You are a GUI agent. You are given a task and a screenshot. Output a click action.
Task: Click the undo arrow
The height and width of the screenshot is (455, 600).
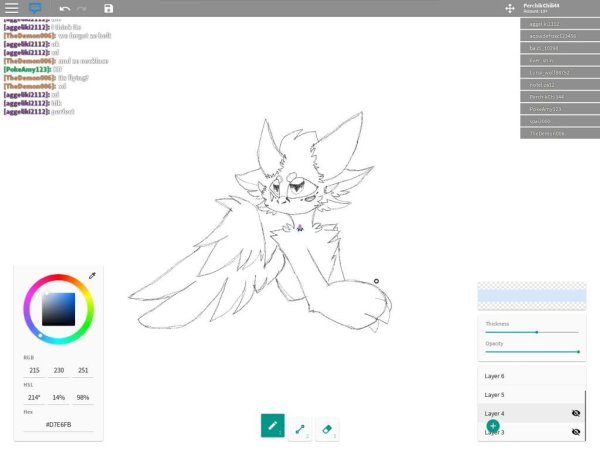(x=65, y=8)
